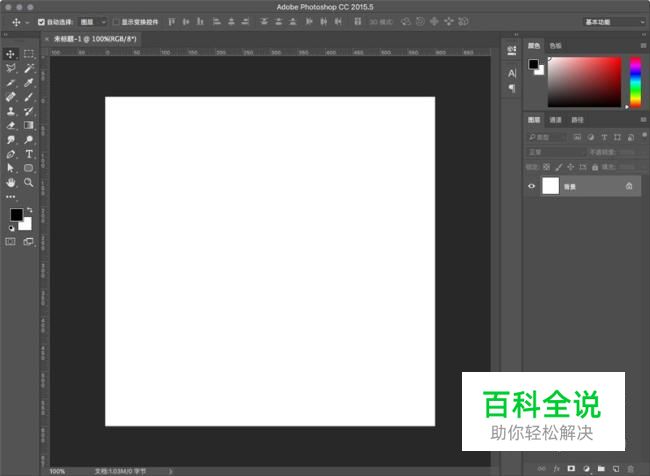Select the Horizontal Type tool
The height and width of the screenshot is (476, 650).
[29, 155]
